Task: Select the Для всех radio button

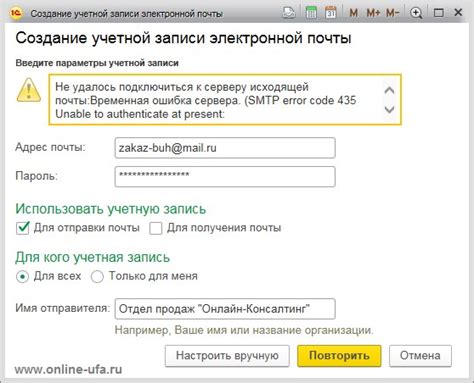Action: [x=22, y=277]
